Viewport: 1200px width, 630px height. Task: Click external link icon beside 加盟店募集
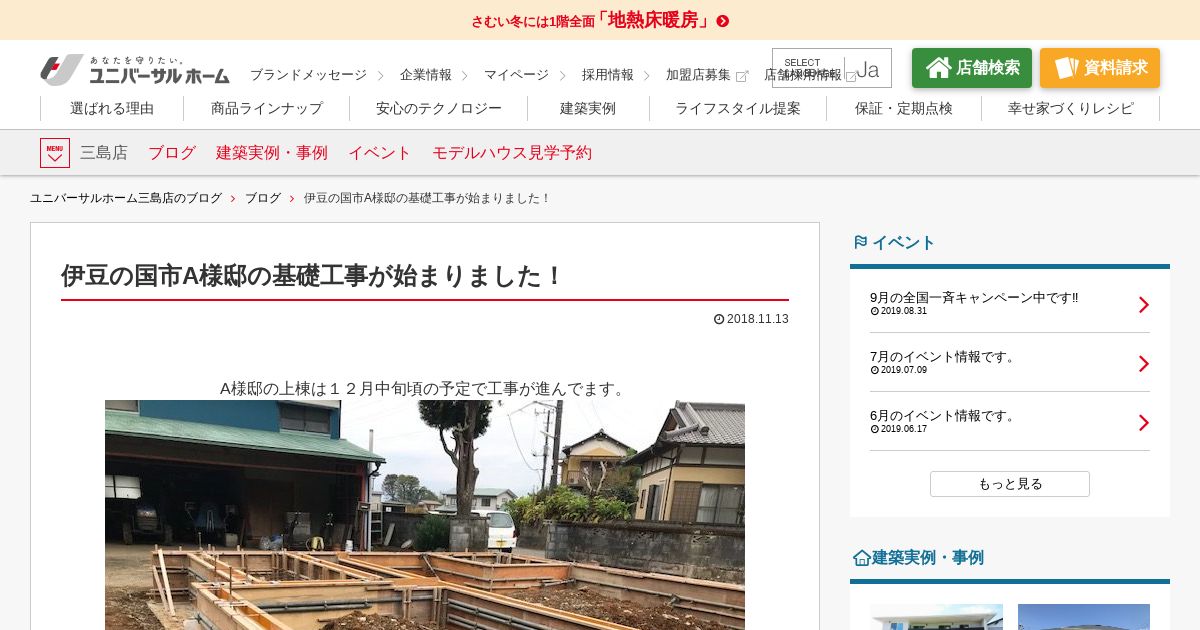pos(742,76)
